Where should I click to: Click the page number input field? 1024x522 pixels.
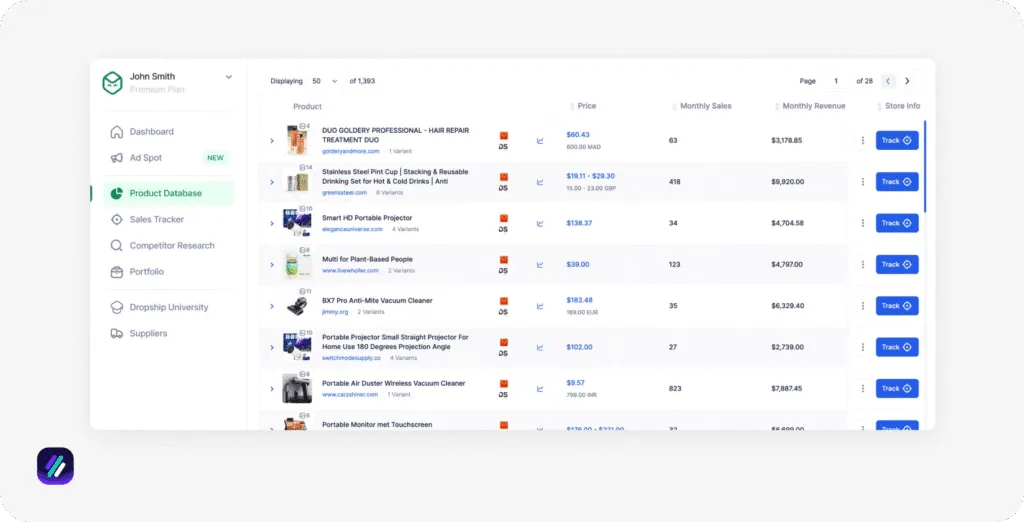click(x=835, y=81)
